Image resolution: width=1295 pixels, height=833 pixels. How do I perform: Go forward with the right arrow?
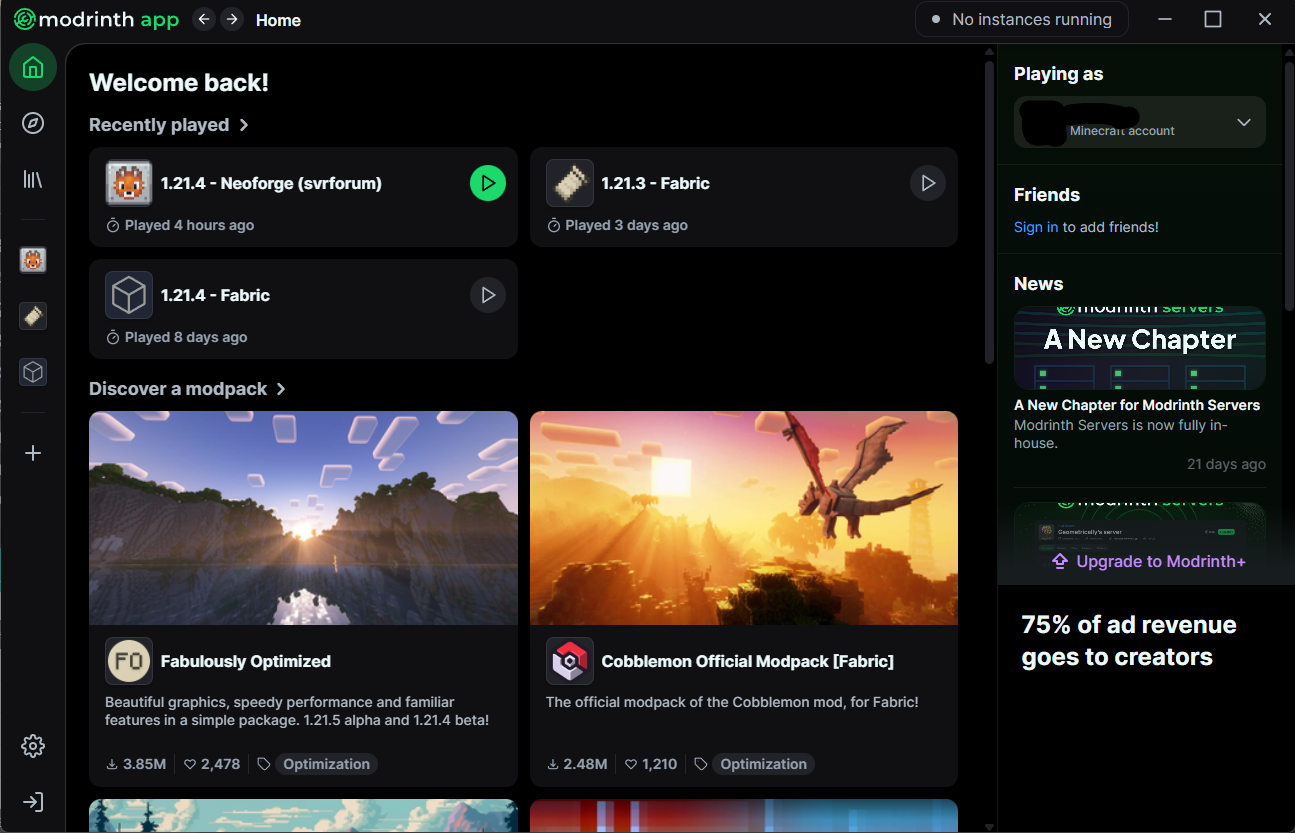(232, 19)
